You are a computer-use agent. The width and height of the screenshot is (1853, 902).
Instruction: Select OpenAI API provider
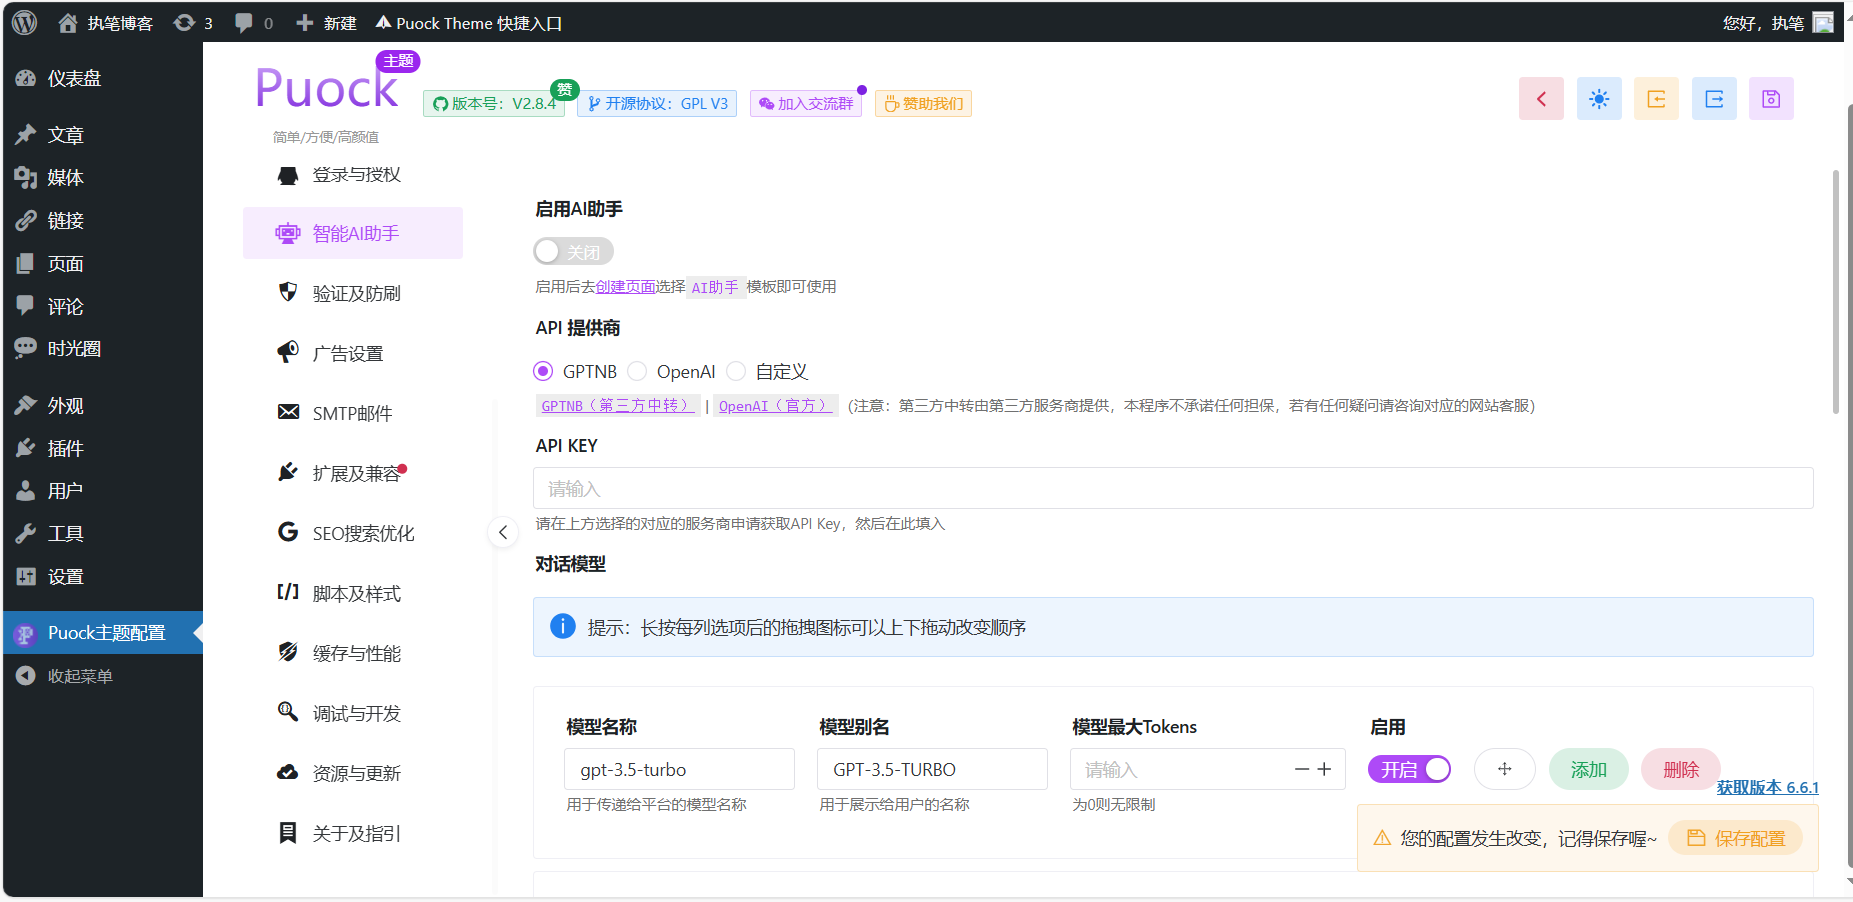(671, 371)
